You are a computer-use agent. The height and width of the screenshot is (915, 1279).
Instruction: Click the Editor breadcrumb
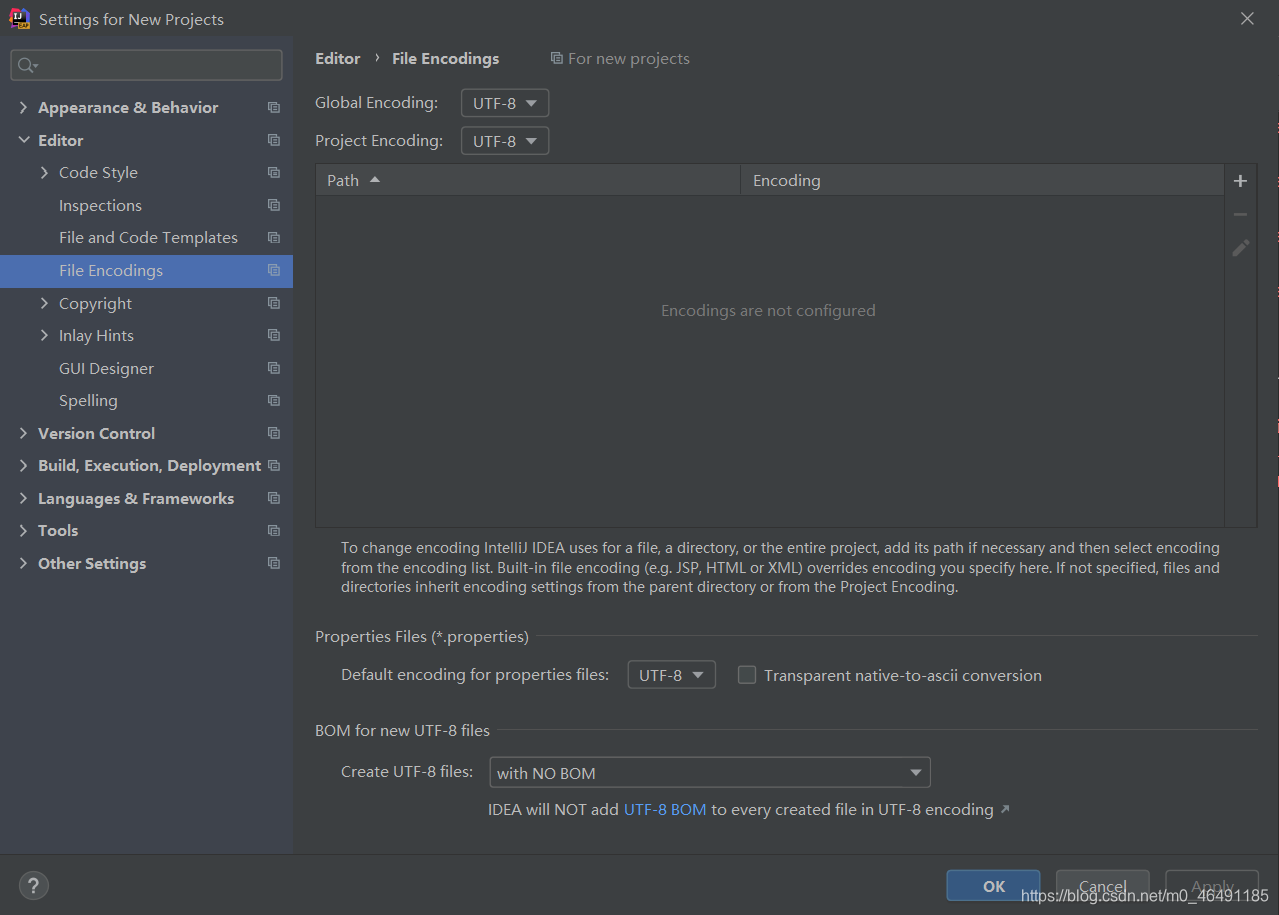click(337, 59)
